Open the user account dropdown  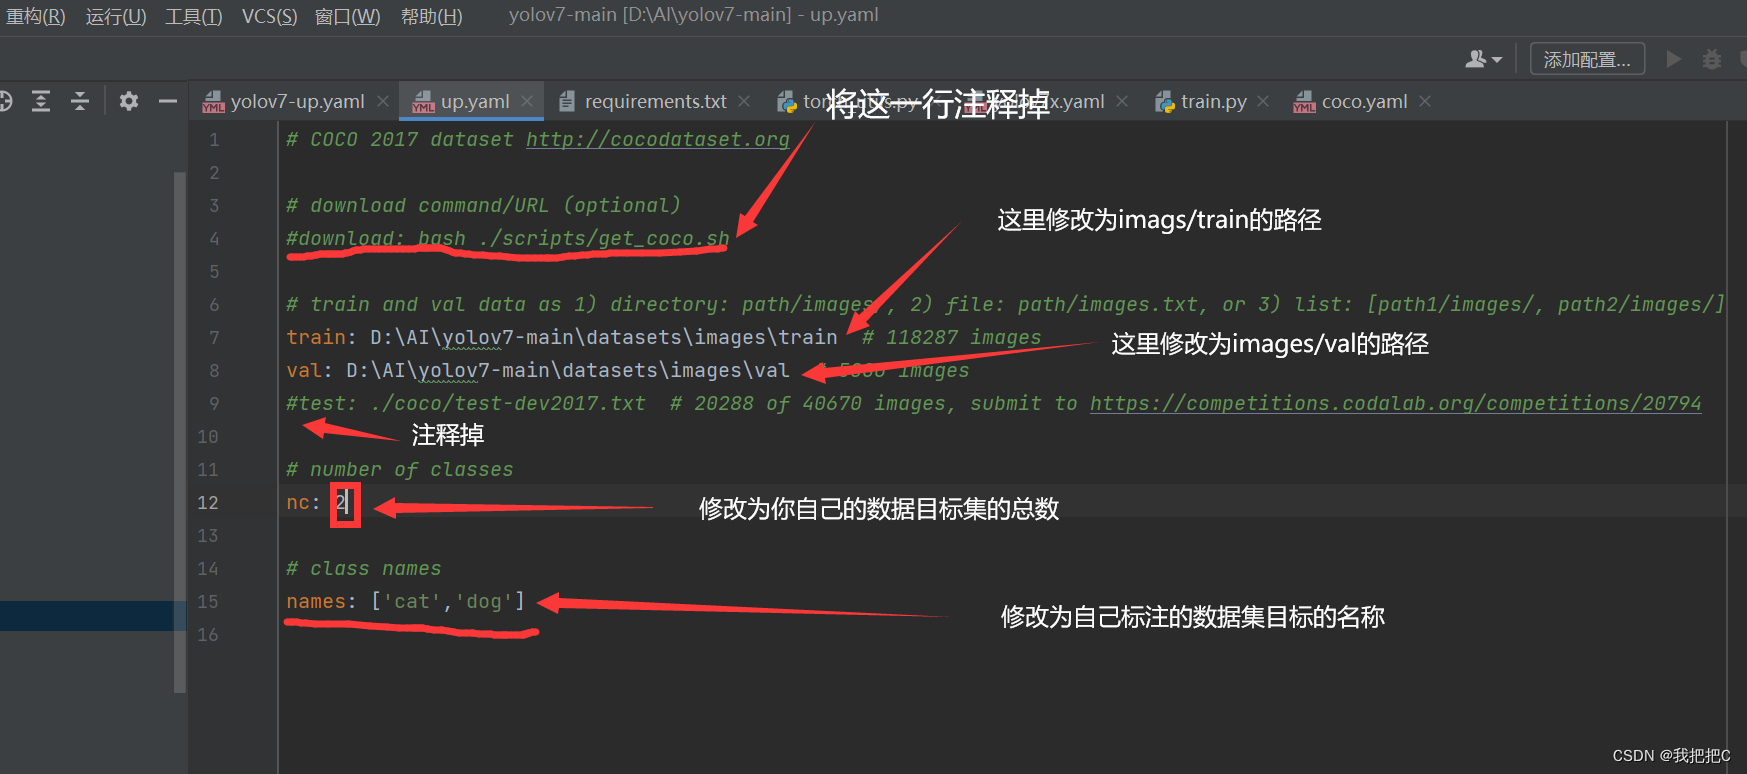tap(1484, 59)
